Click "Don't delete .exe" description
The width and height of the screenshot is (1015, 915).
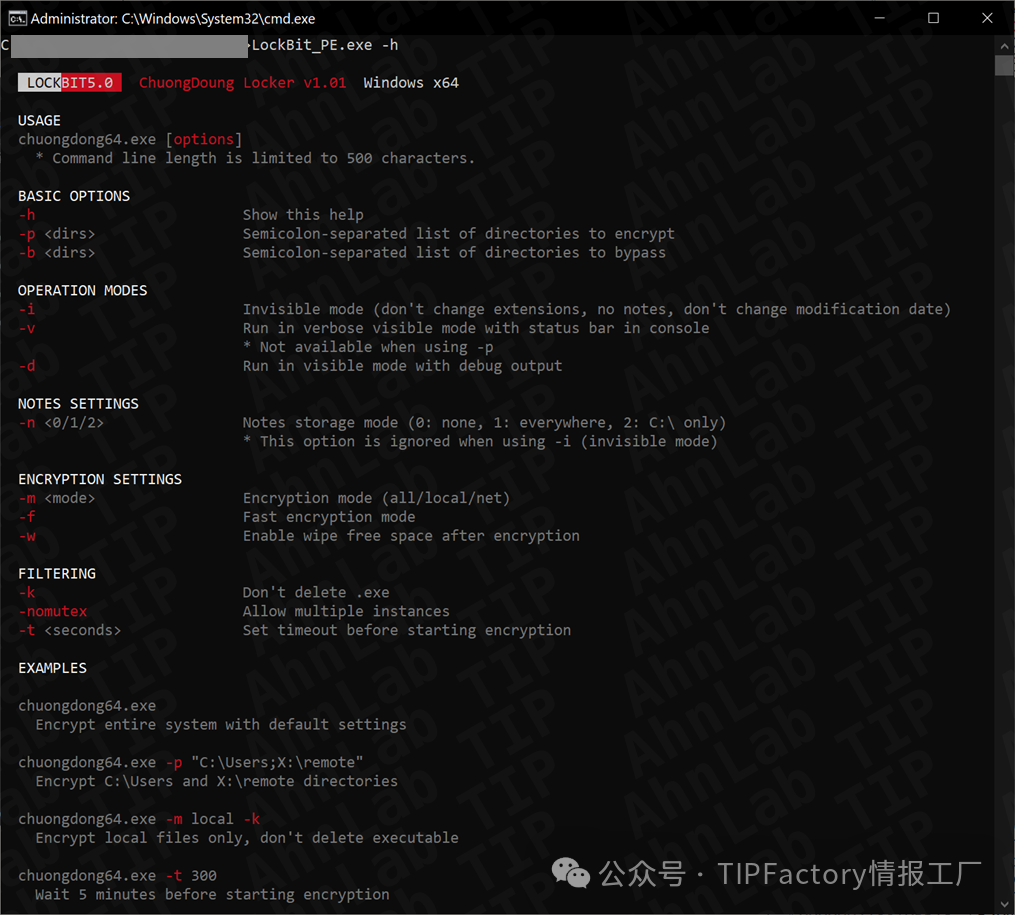point(316,593)
